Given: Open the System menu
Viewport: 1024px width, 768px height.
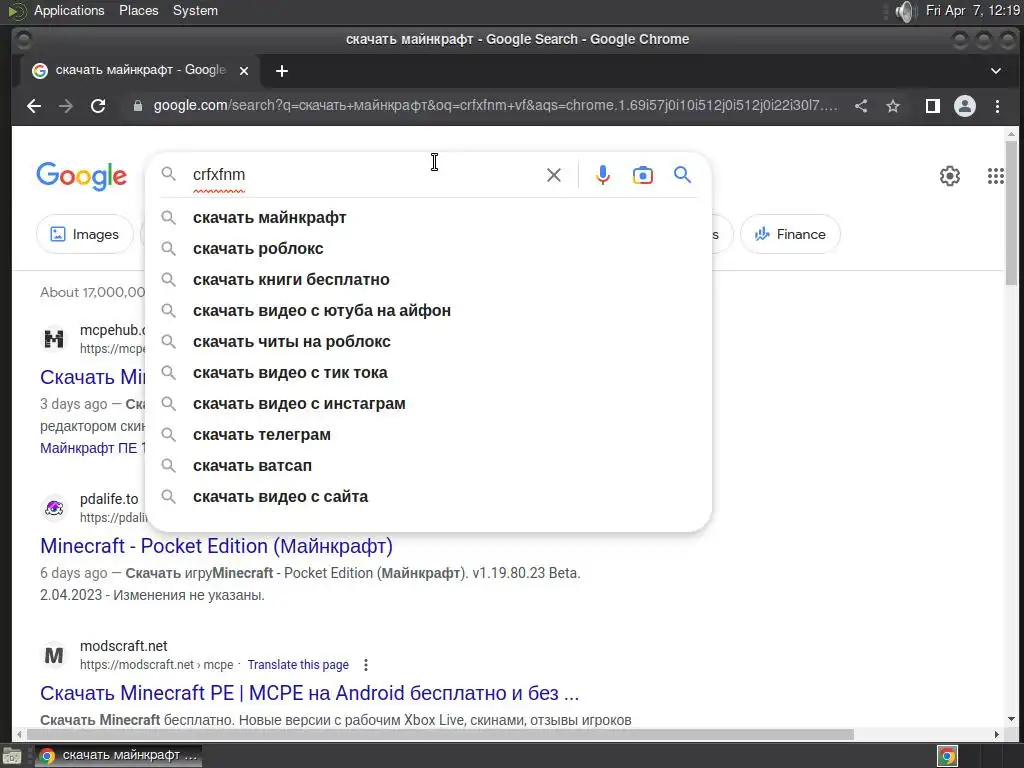Looking at the screenshot, I should pos(195,10).
